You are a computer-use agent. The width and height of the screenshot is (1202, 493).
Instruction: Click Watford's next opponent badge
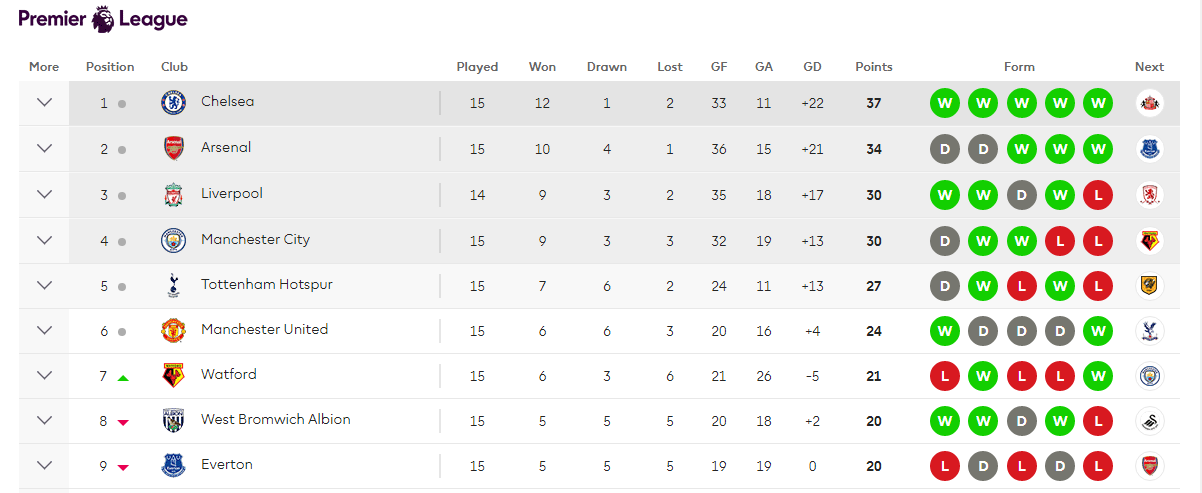[x=1149, y=376]
